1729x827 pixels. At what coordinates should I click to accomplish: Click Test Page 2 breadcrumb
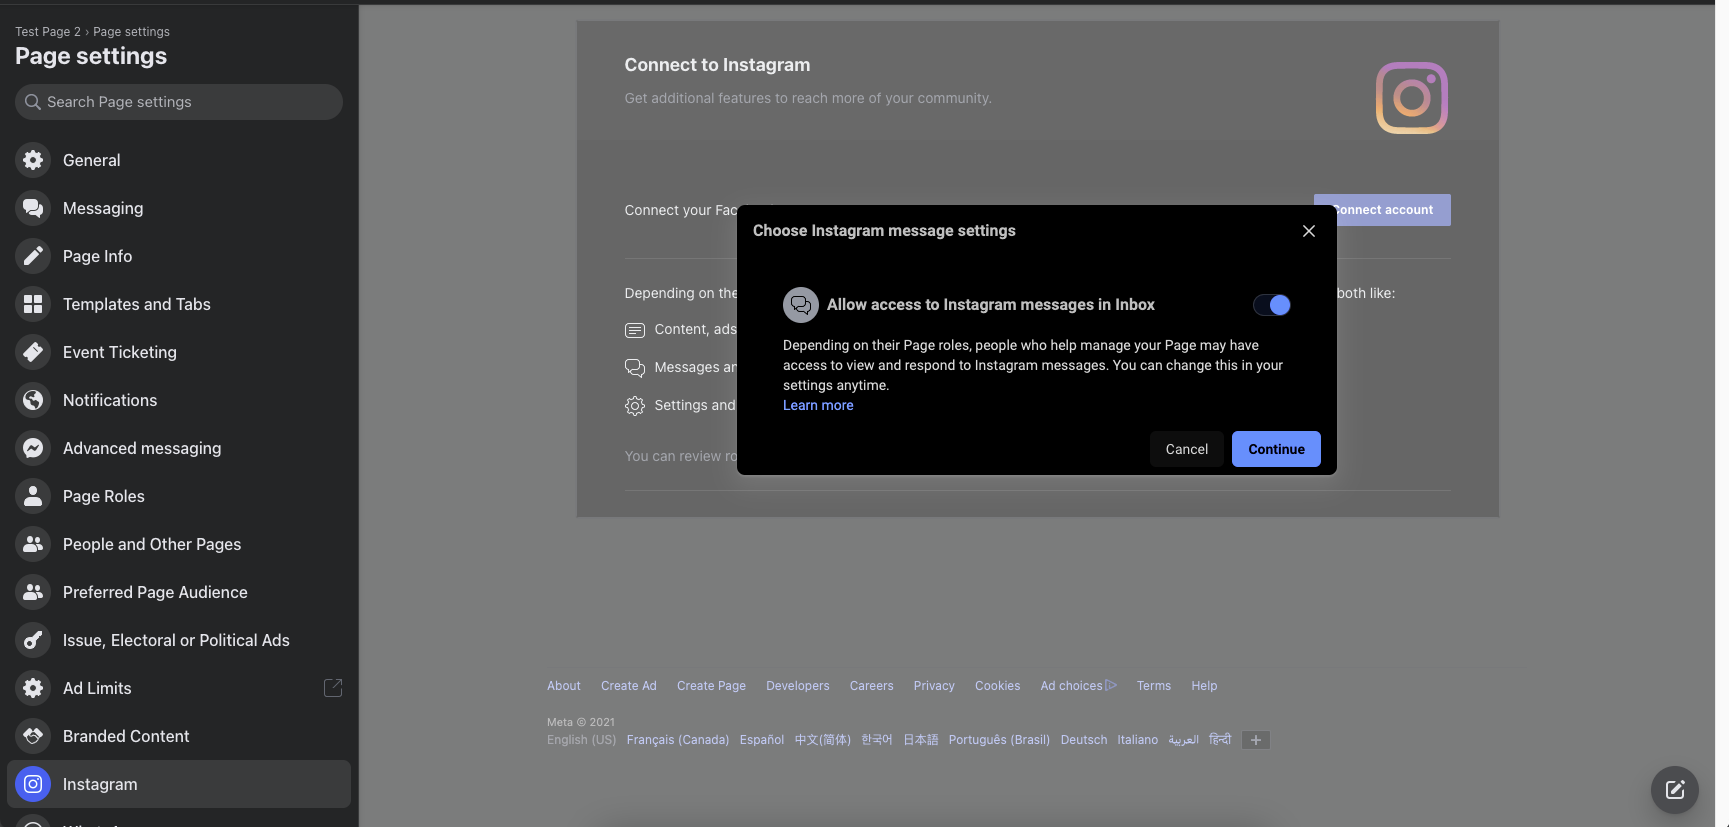tap(48, 32)
